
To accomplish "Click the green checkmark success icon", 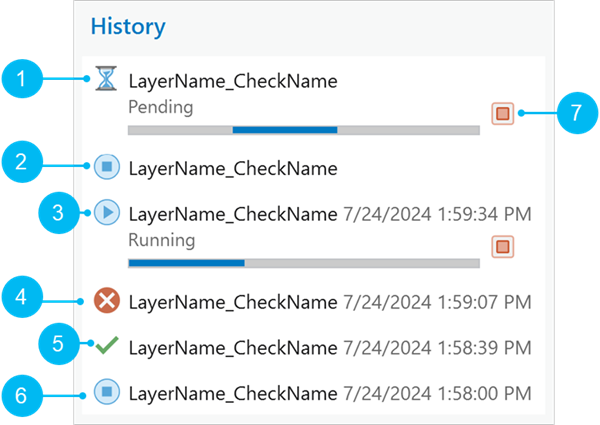I will click(x=107, y=346).
